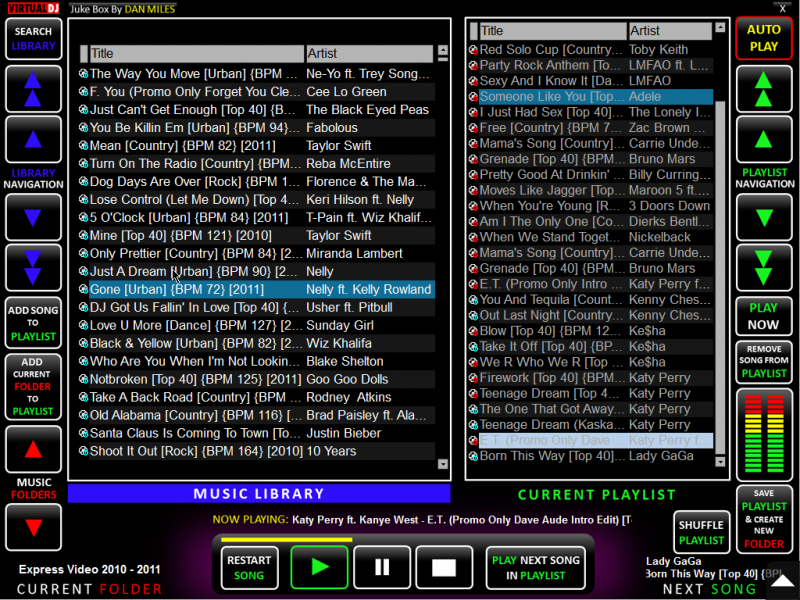
Task: Click the playlist single green up arrow
Action: pyautogui.click(x=764, y=139)
